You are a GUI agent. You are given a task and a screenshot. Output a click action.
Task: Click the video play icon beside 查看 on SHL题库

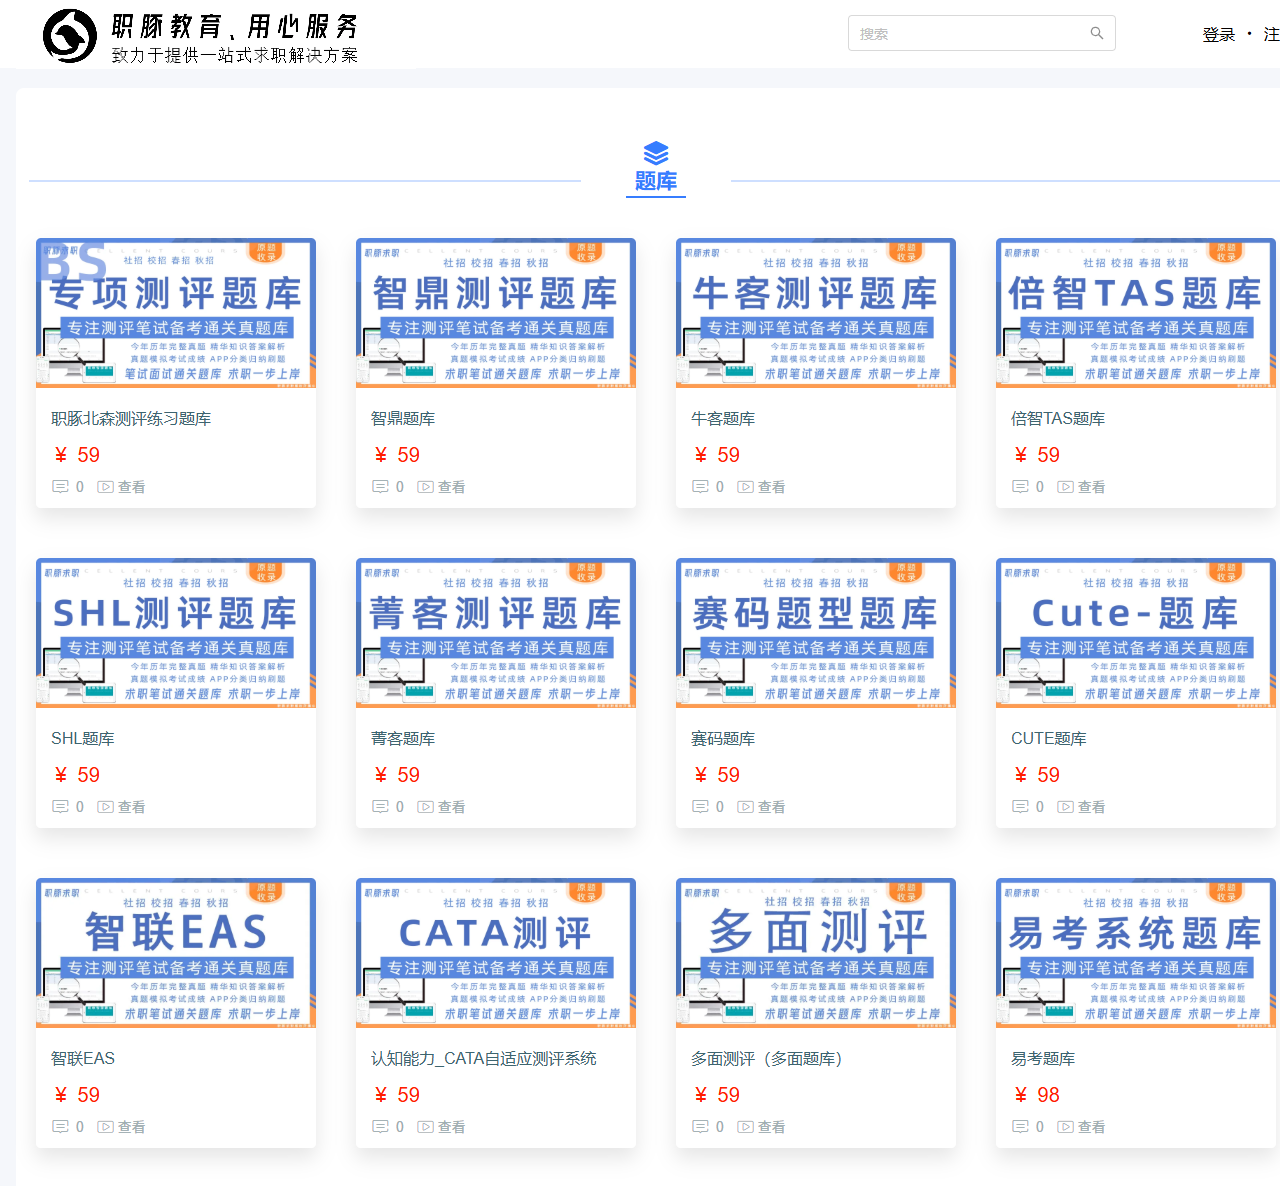(x=105, y=806)
